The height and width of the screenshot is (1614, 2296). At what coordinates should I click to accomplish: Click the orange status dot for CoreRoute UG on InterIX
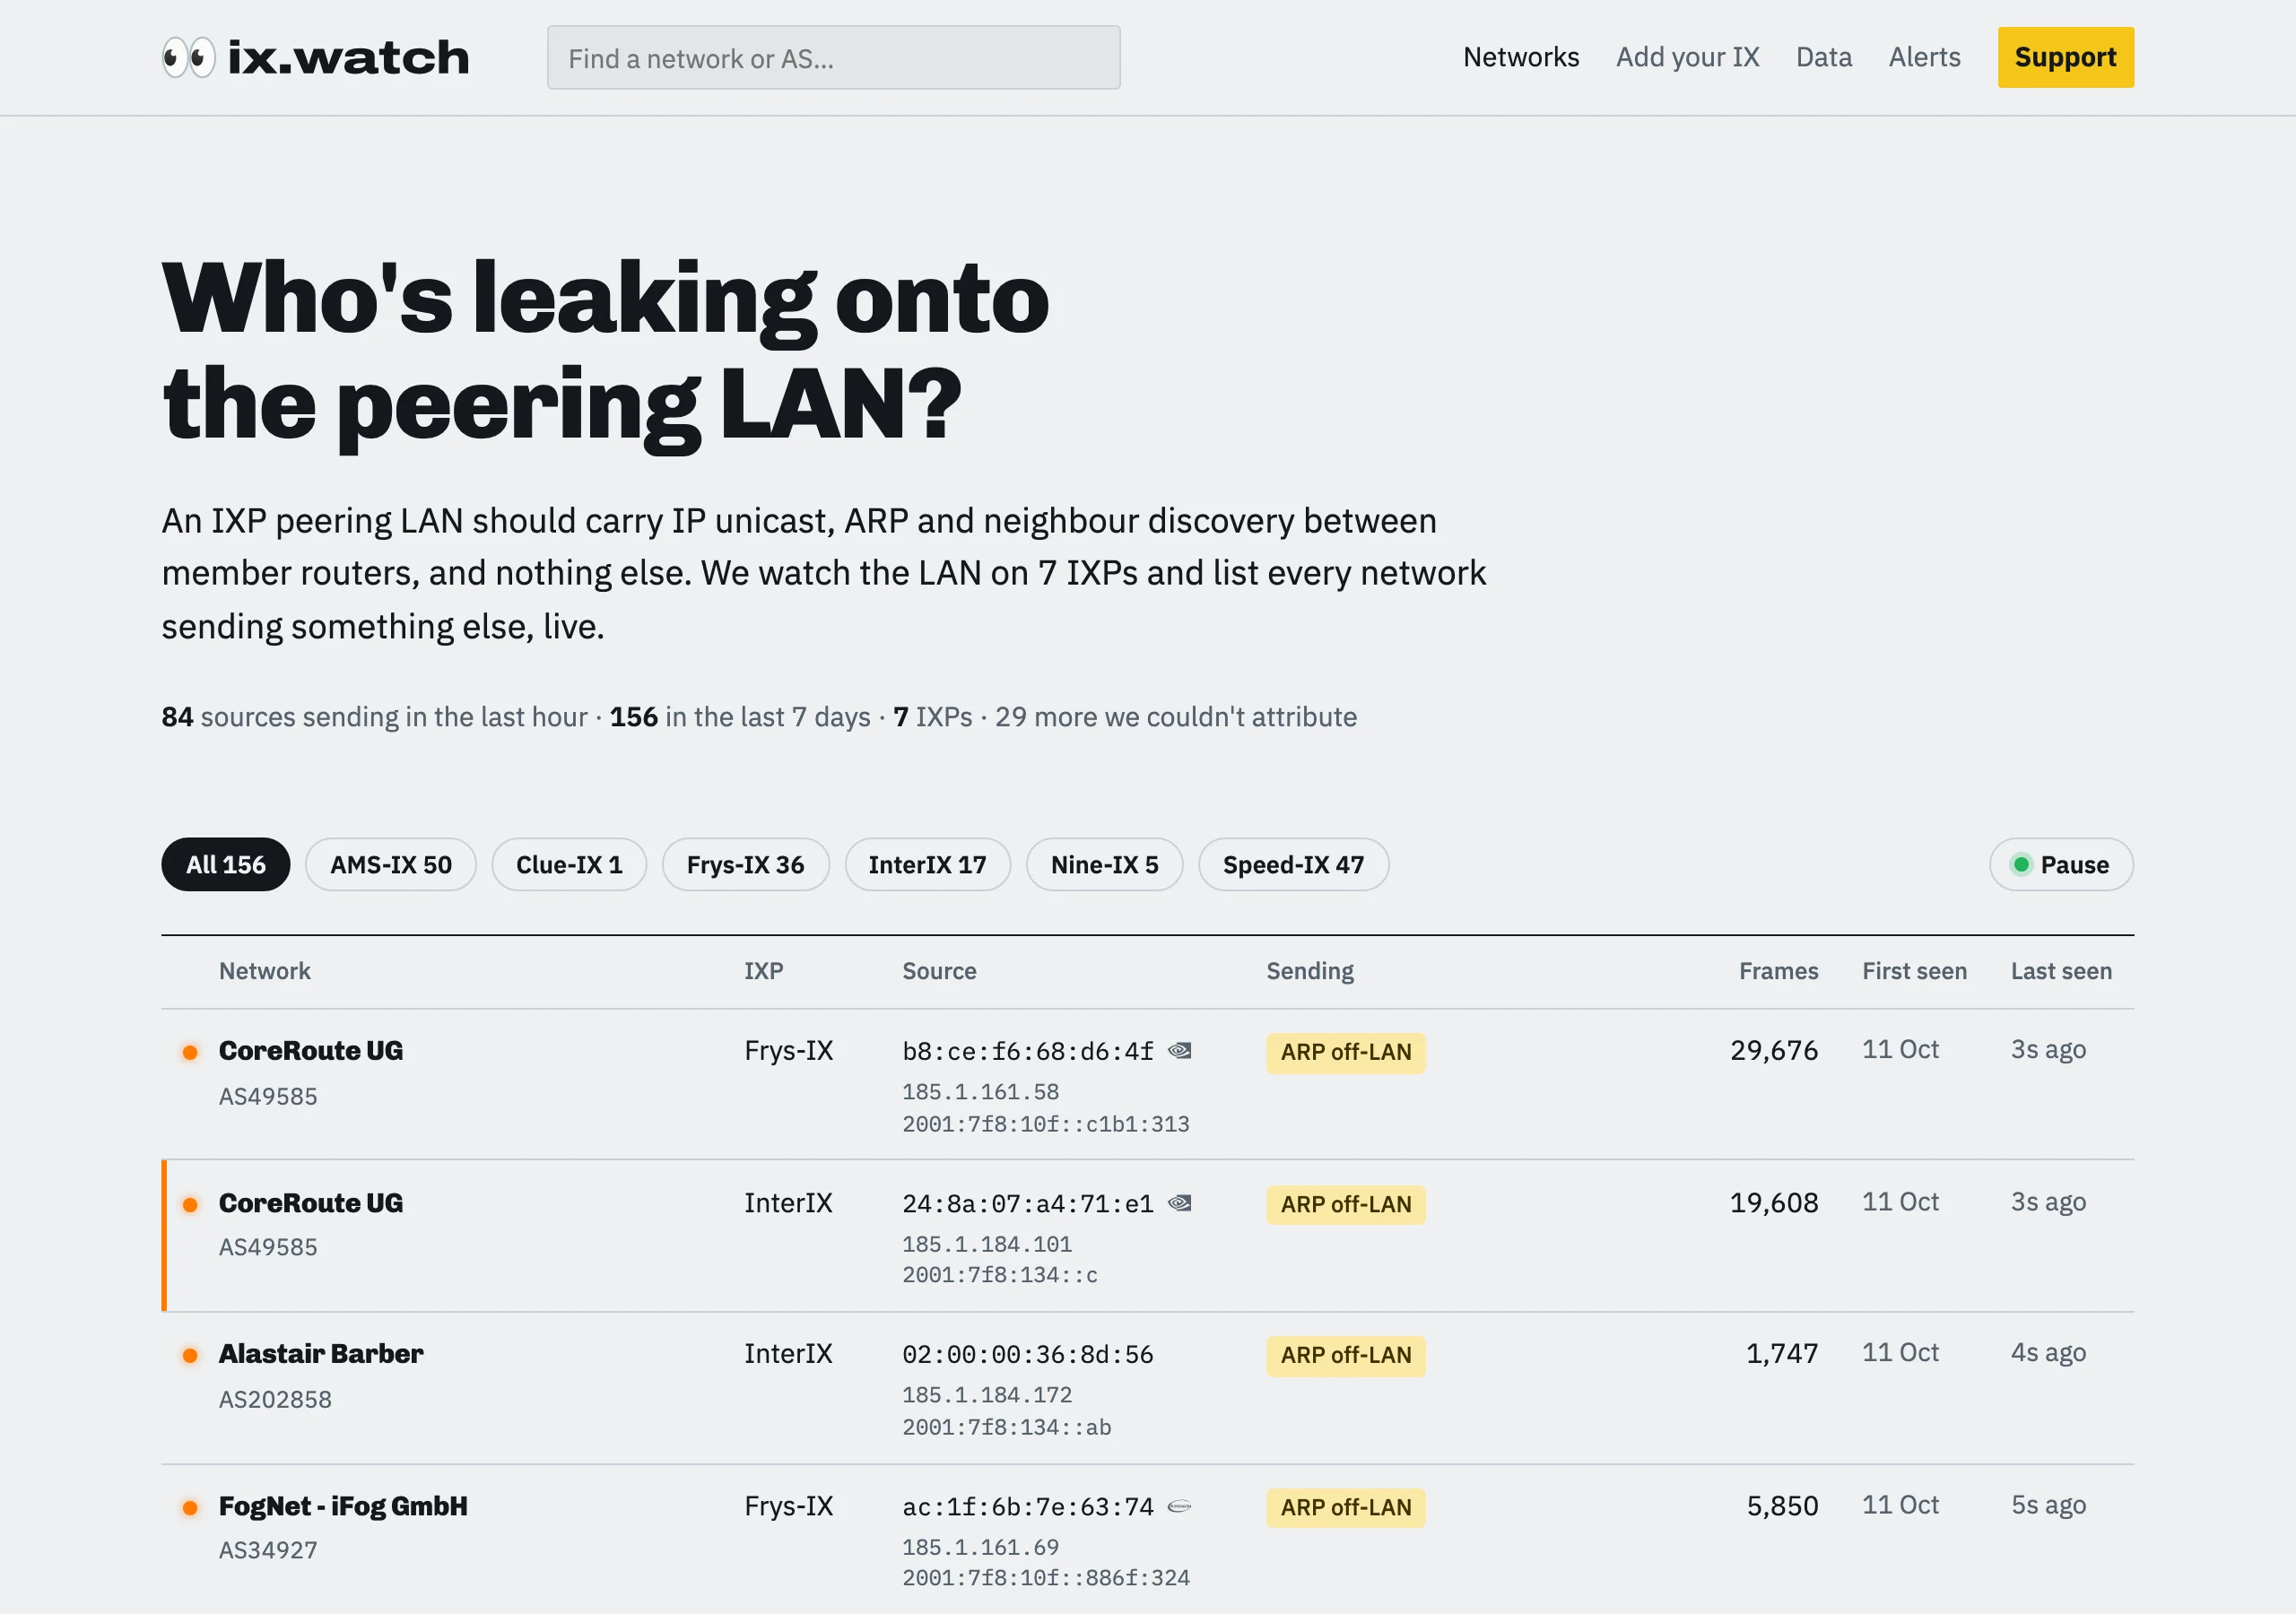[x=190, y=1204]
